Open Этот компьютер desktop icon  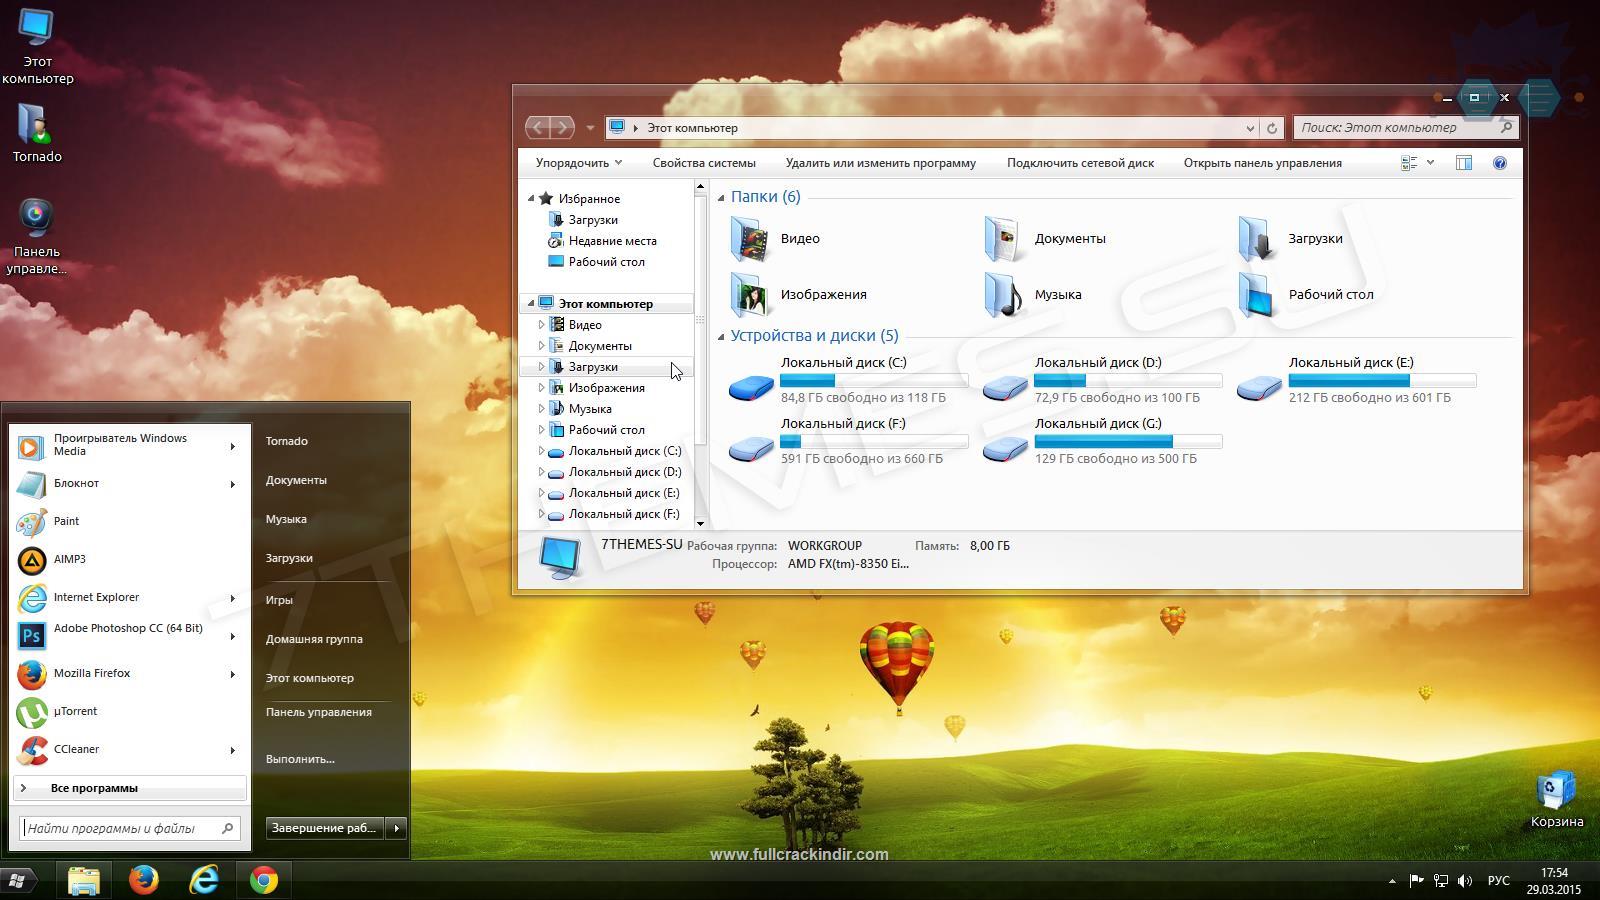pyautogui.click(x=37, y=46)
